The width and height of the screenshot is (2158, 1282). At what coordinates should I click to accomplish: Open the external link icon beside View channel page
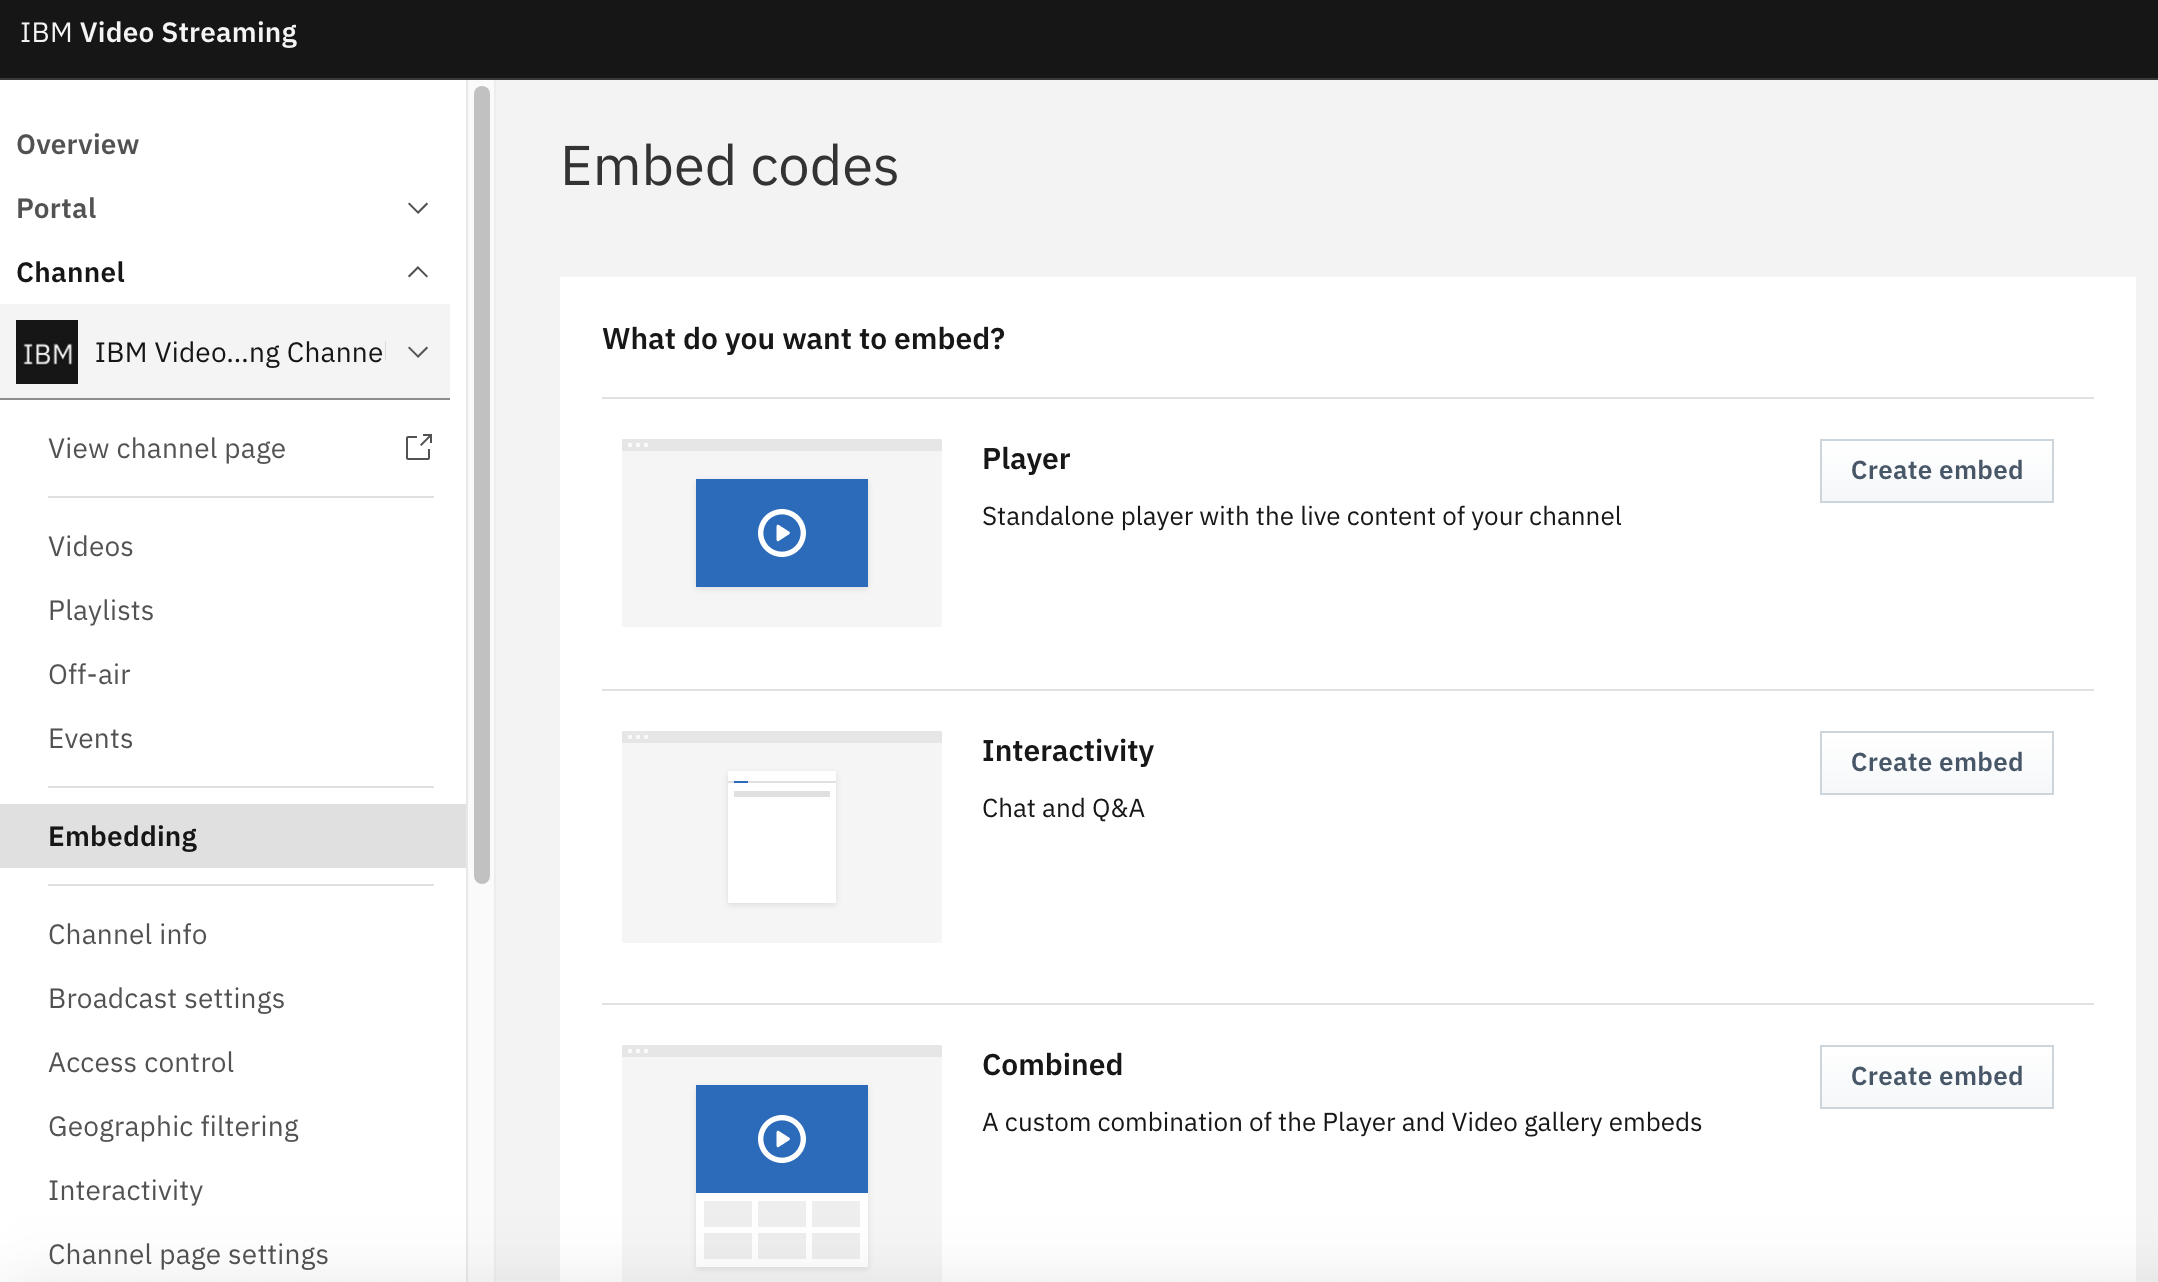418,447
